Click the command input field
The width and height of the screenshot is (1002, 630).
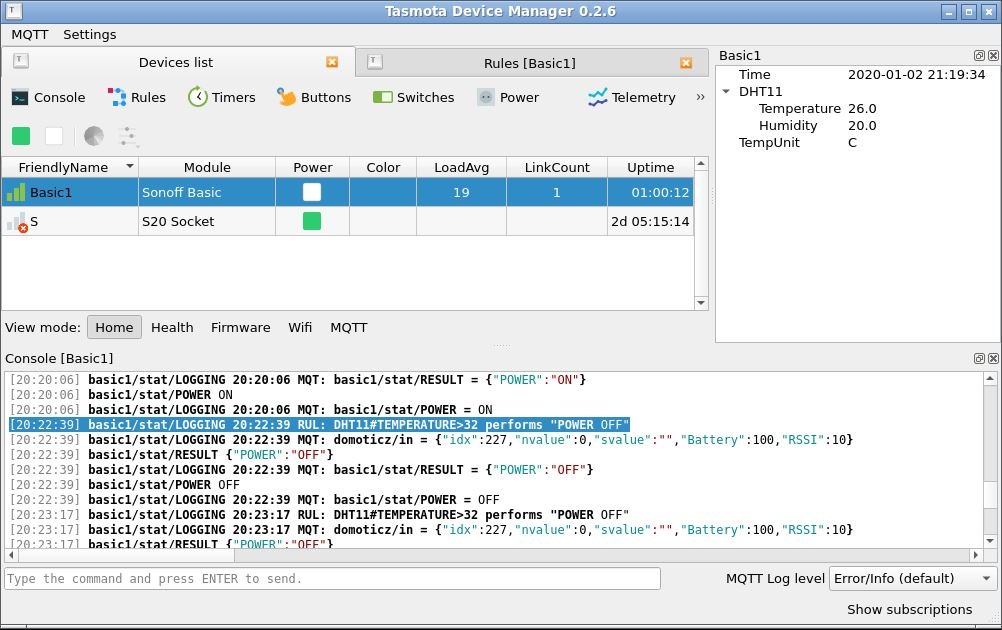click(332, 579)
